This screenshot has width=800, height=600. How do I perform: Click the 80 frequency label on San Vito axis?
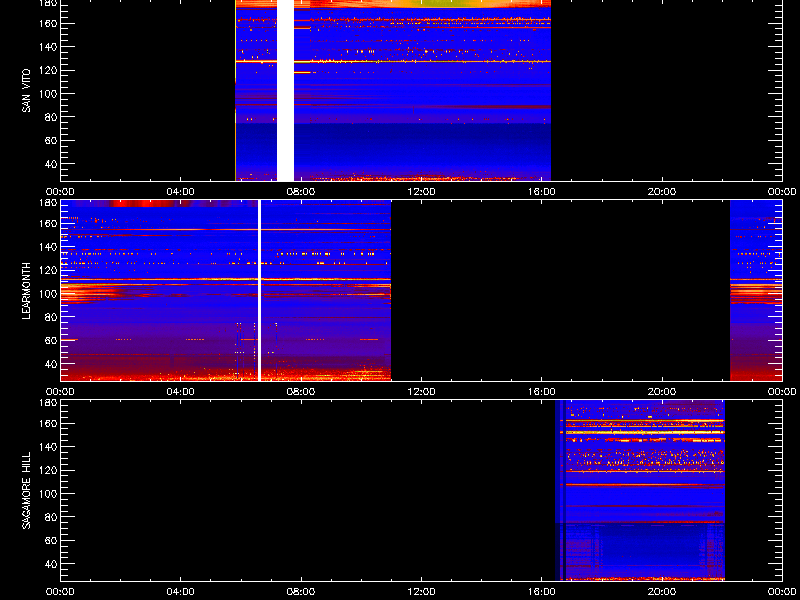(51, 117)
